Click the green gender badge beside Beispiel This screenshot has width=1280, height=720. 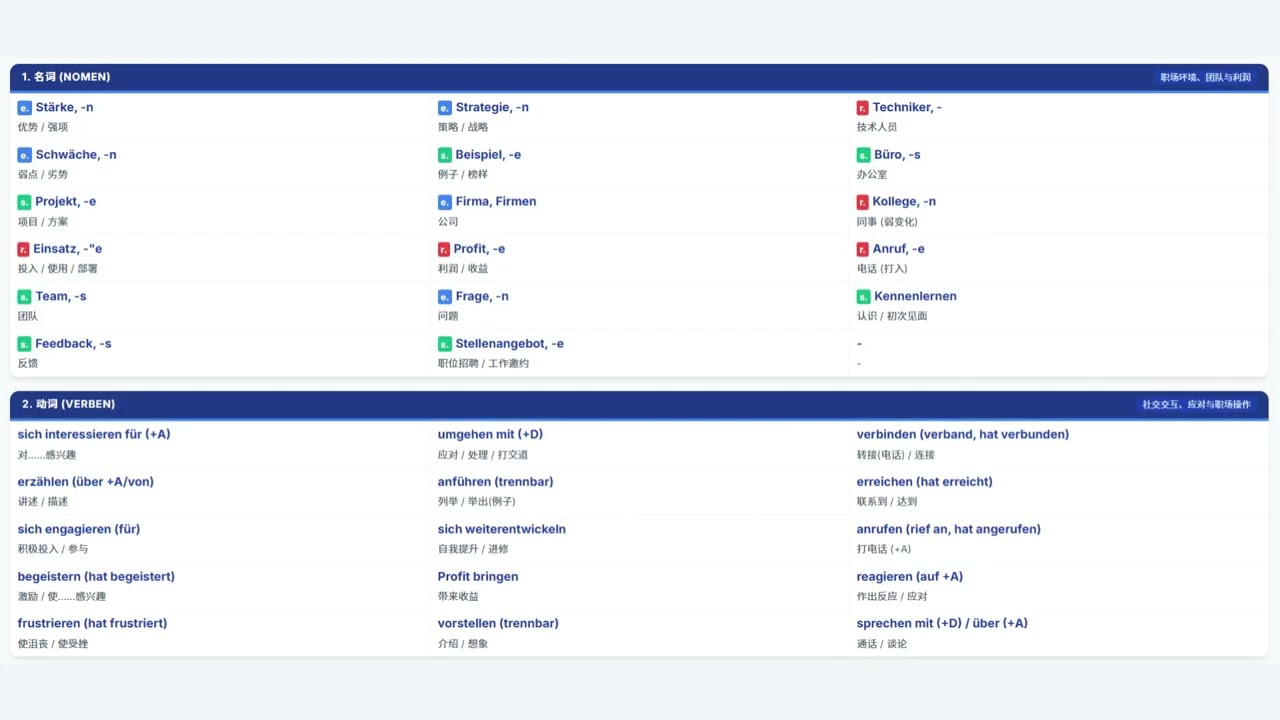445,155
